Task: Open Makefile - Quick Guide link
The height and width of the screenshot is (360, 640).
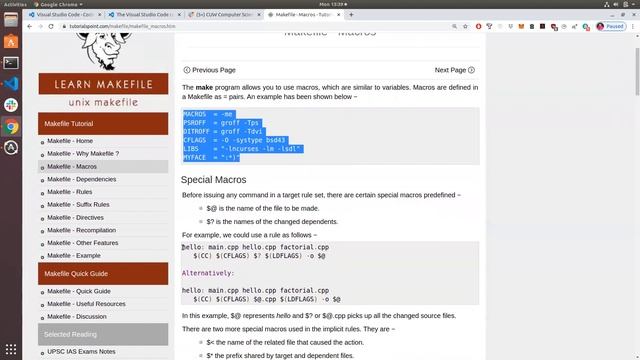Action: 79,291
